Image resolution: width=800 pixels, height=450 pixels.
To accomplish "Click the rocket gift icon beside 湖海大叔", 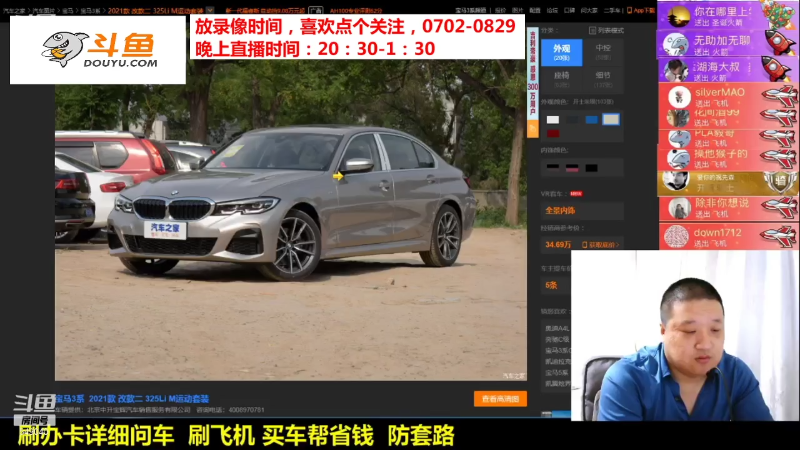I will (x=778, y=69).
